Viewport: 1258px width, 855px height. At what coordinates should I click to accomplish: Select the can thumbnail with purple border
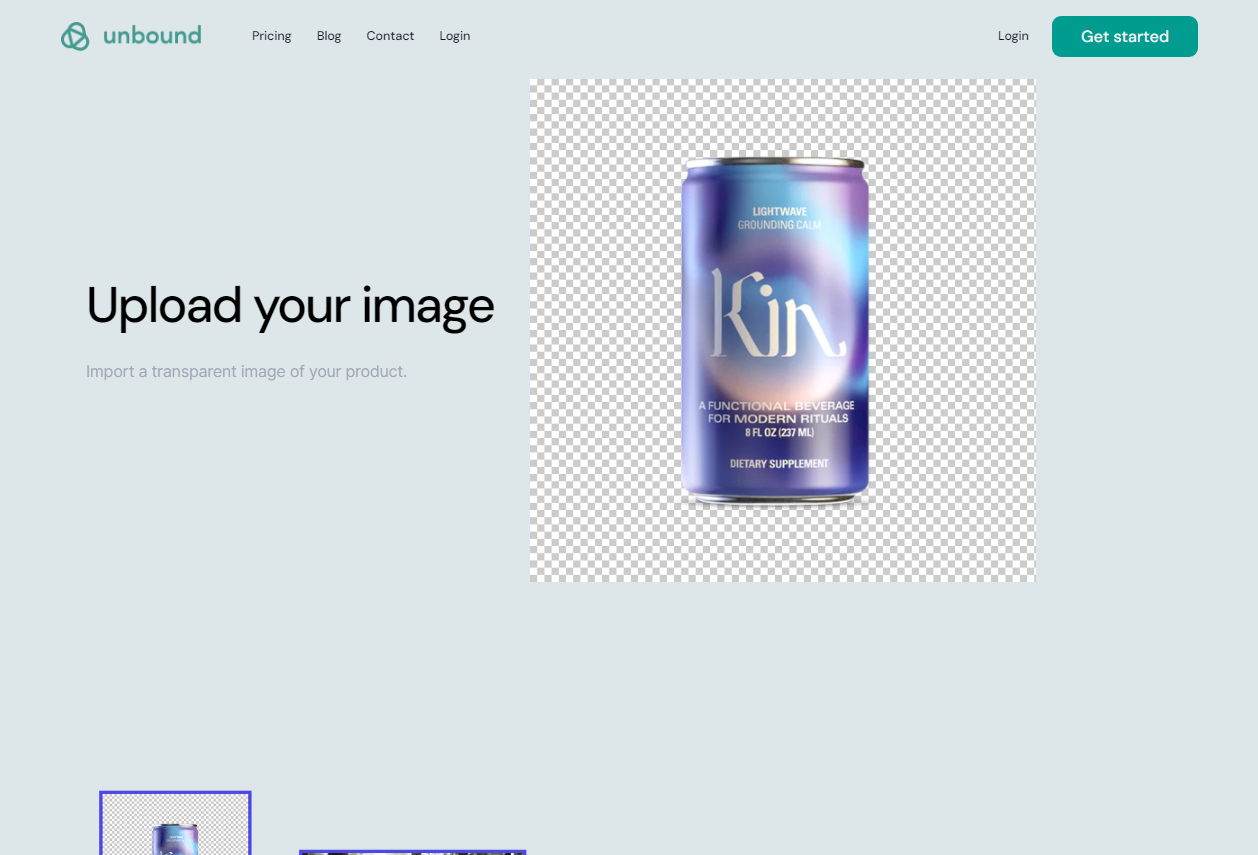click(x=175, y=823)
